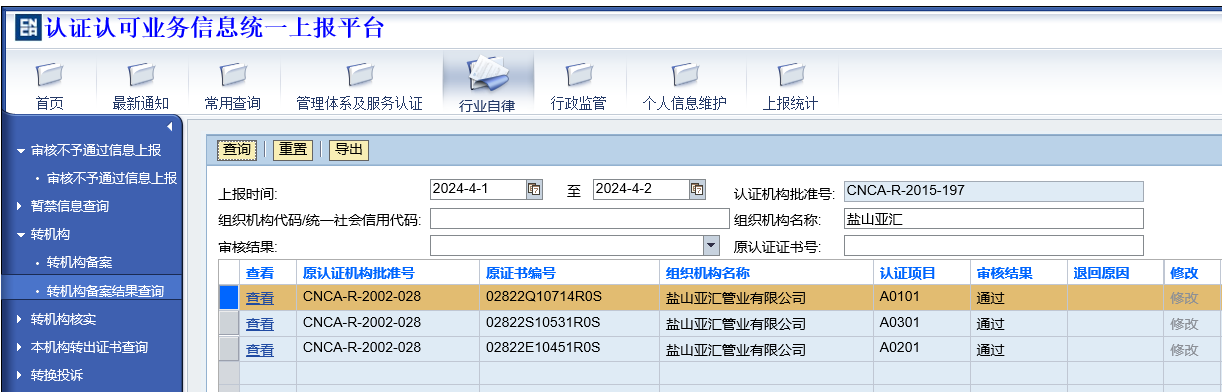Click 修改 for the A0201 row

pyautogui.click(x=1184, y=350)
